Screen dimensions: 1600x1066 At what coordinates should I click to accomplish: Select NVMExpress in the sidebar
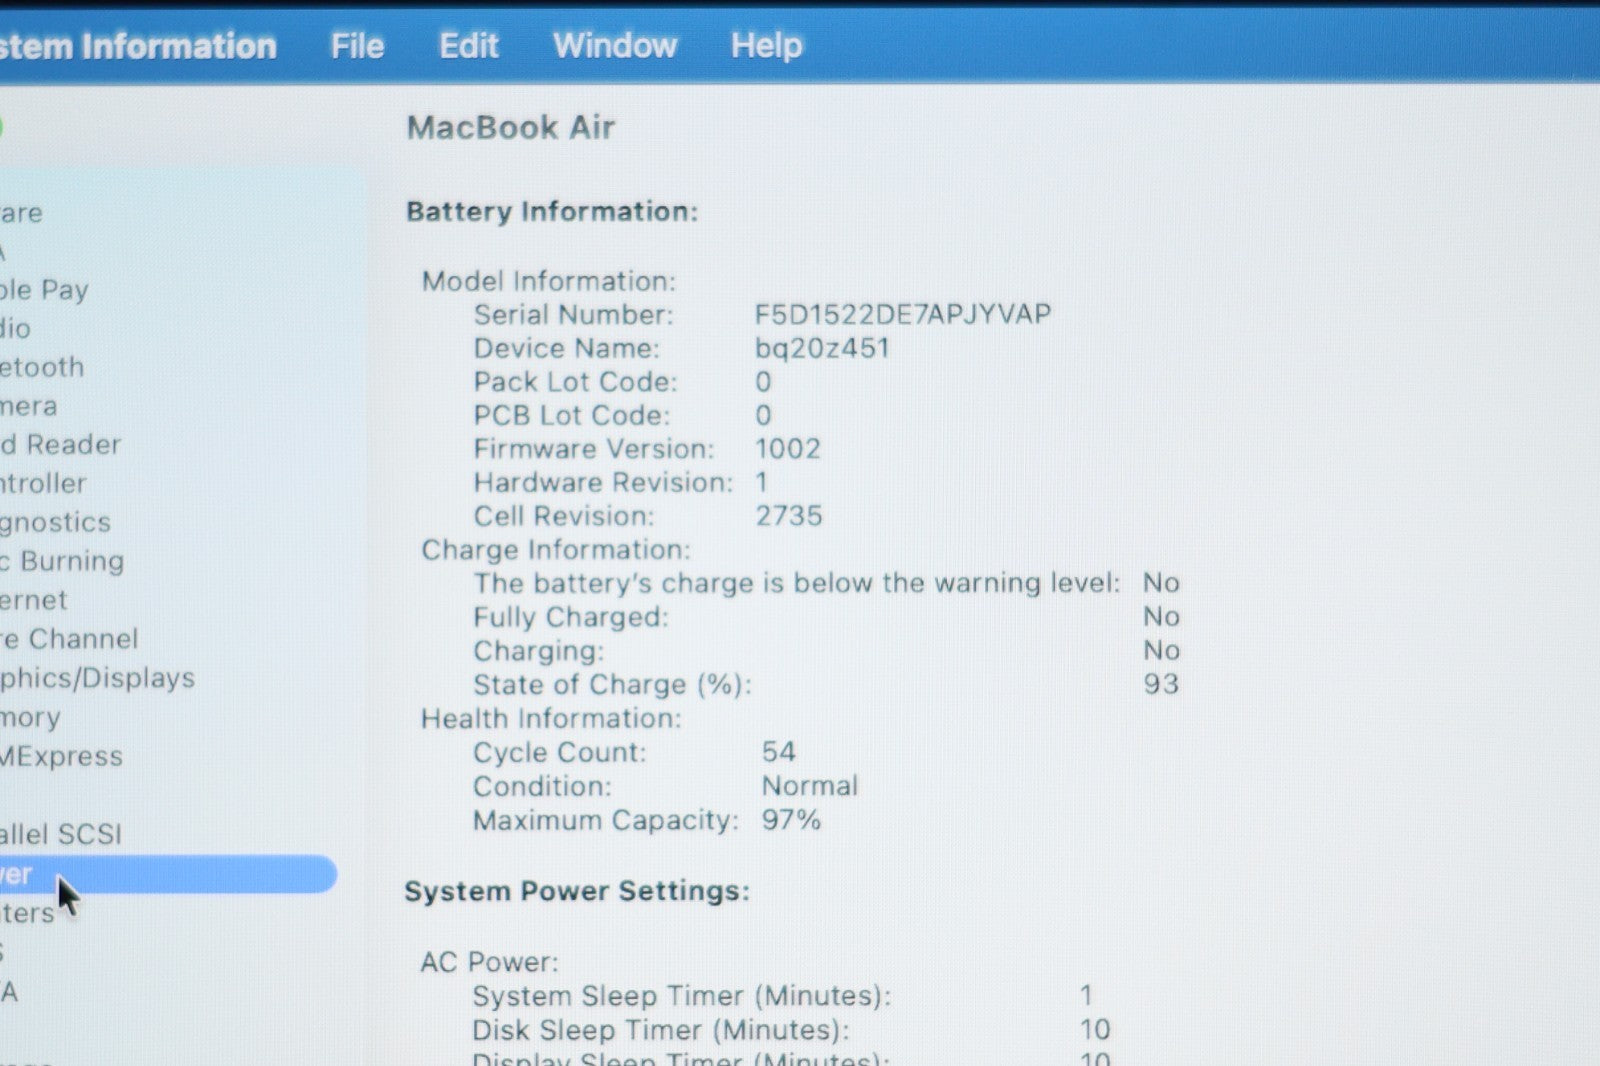(61, 756)
